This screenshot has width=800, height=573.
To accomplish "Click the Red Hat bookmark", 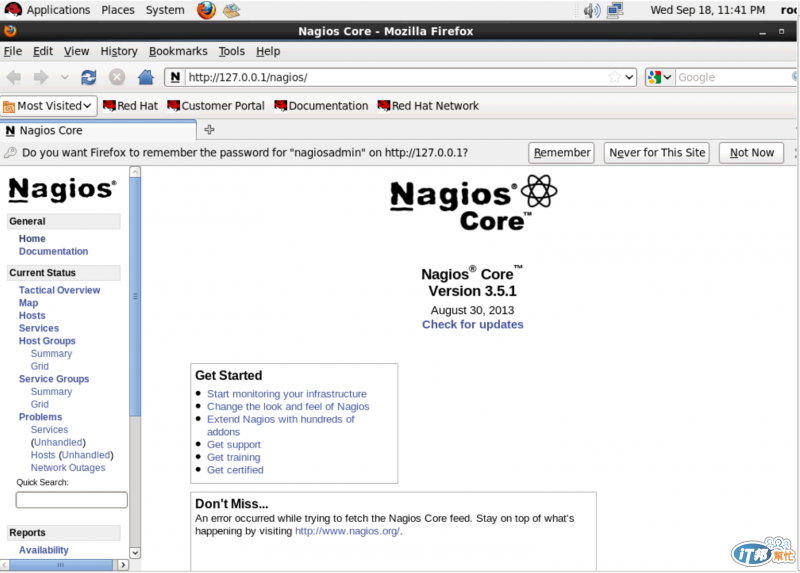I will pos(130,106).
